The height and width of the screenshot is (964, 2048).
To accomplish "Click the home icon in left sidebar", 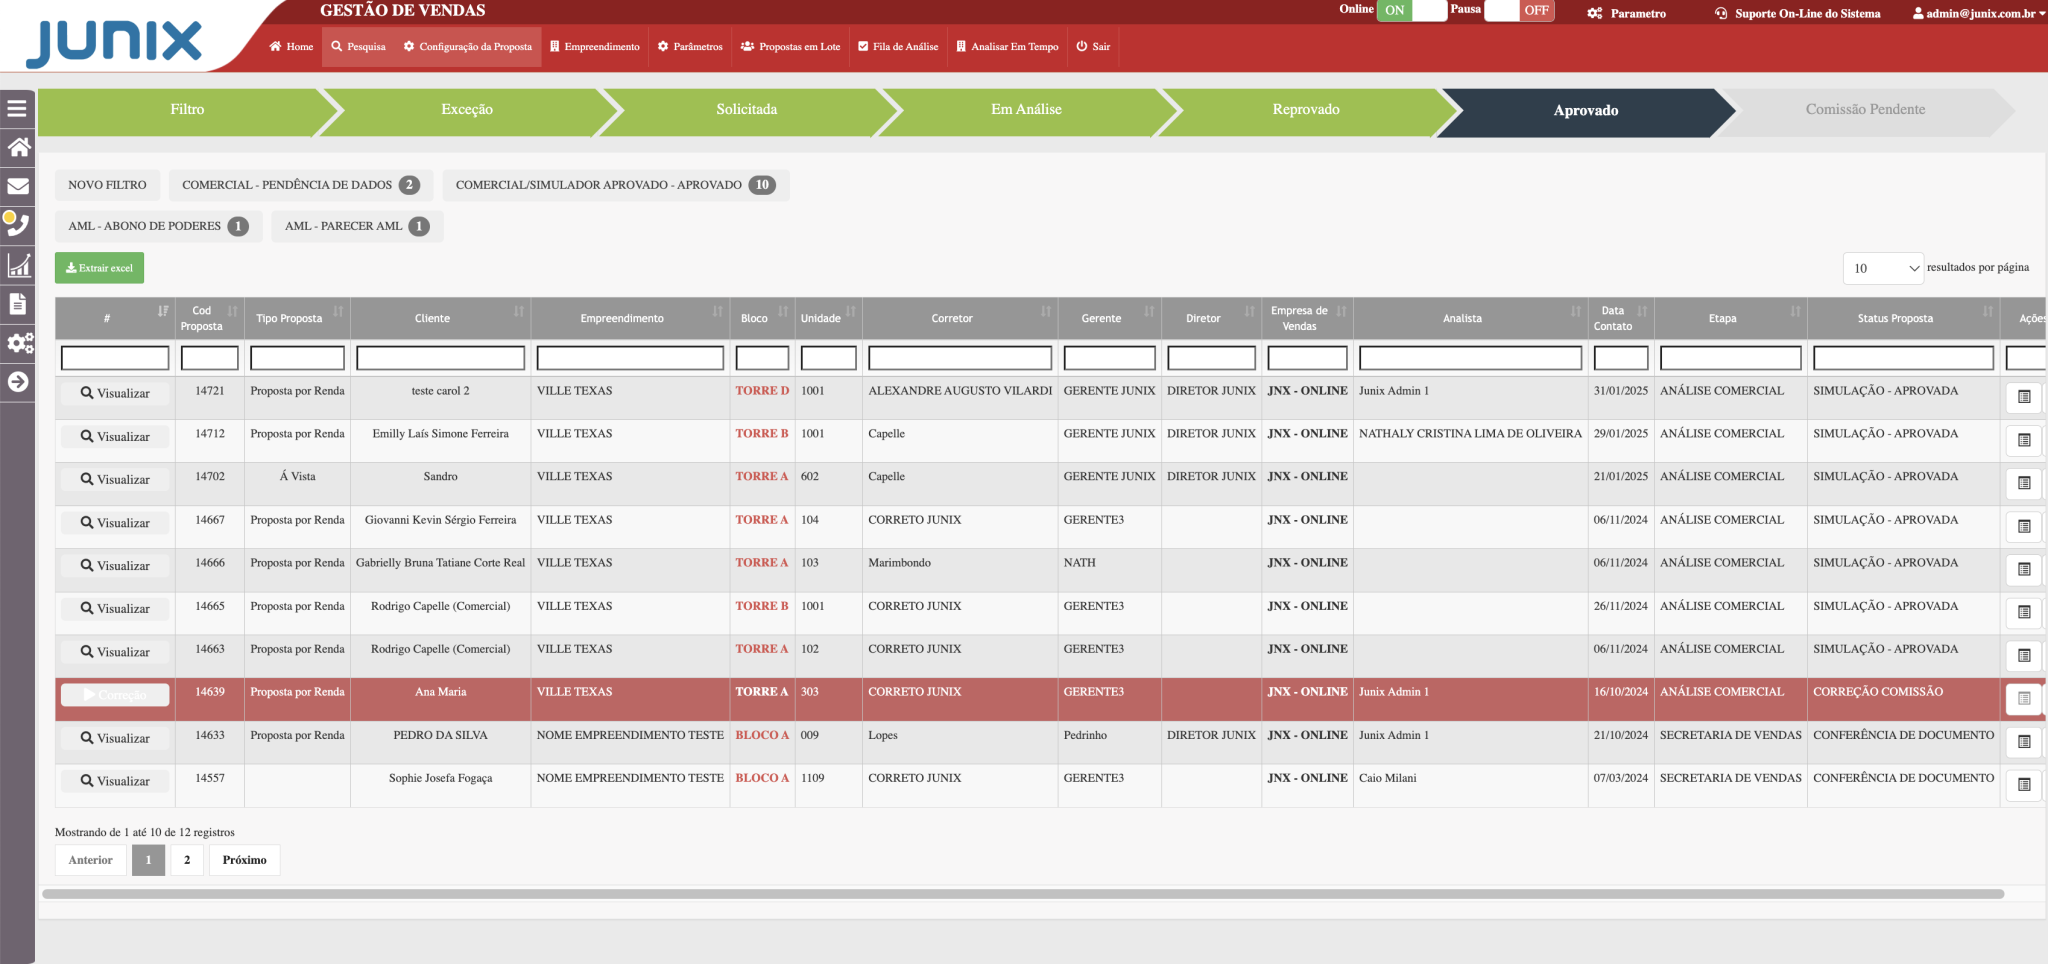I will point(18,148).
